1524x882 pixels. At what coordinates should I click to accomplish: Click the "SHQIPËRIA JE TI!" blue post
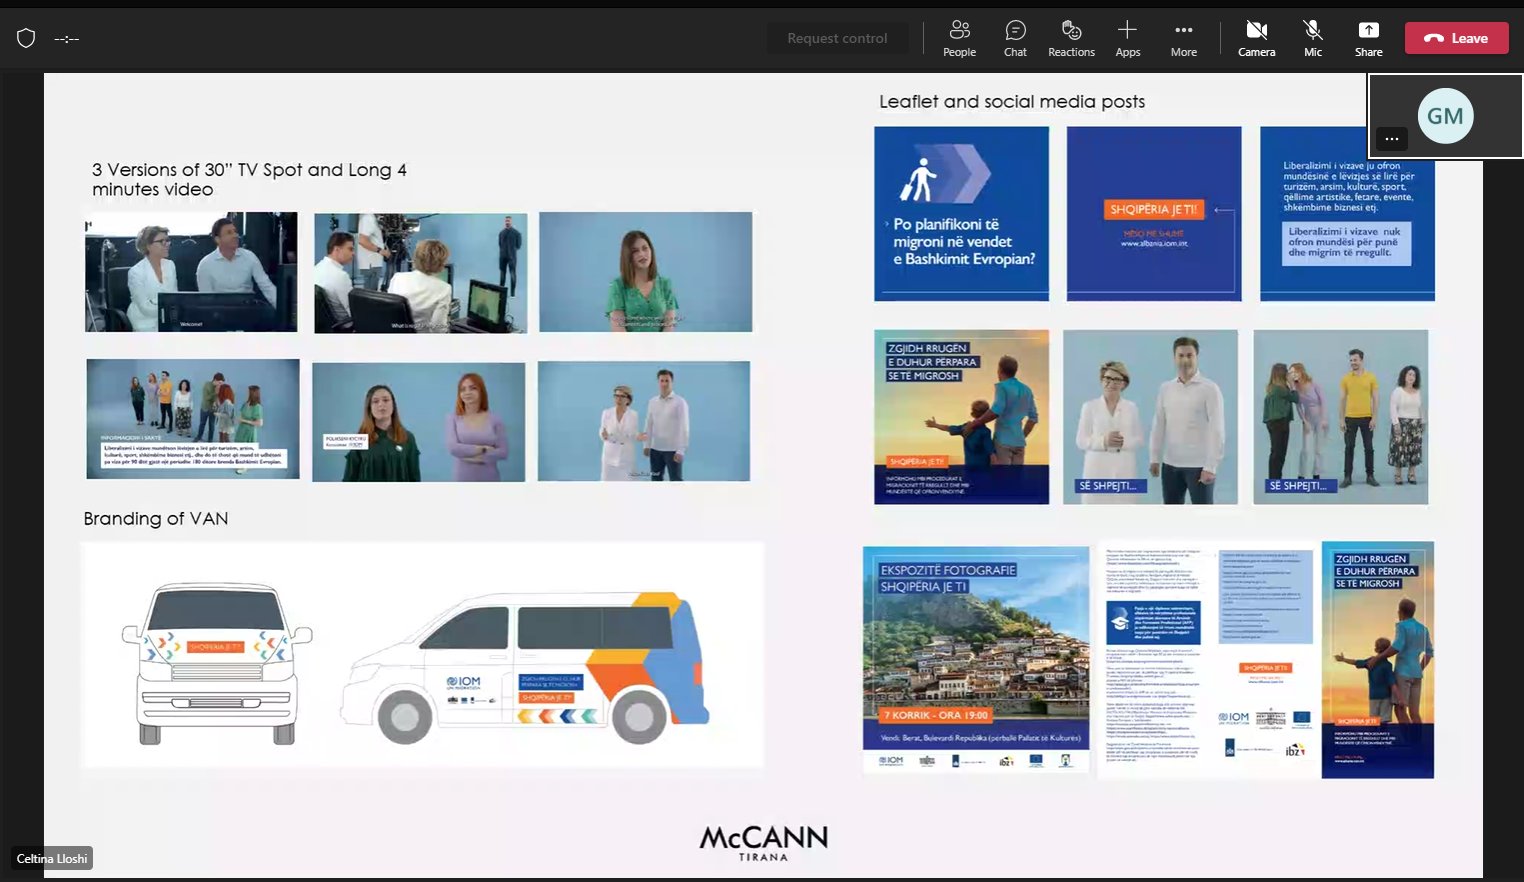[x=1154, y=213]
